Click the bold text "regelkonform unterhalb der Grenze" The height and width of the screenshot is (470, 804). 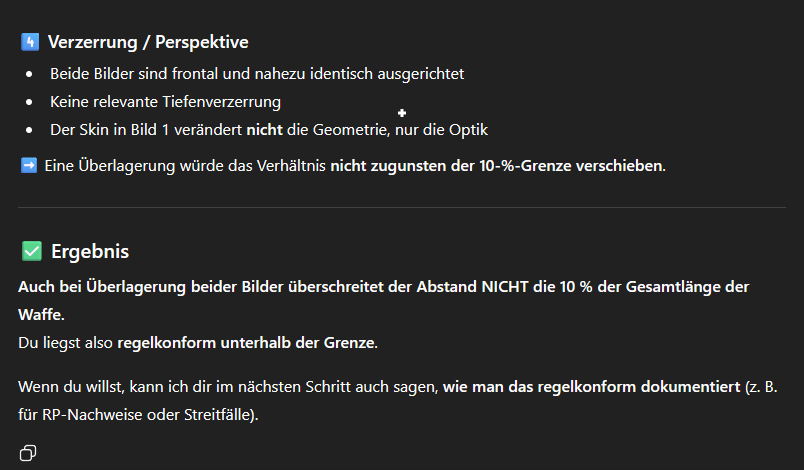click(x=246, y=343)
